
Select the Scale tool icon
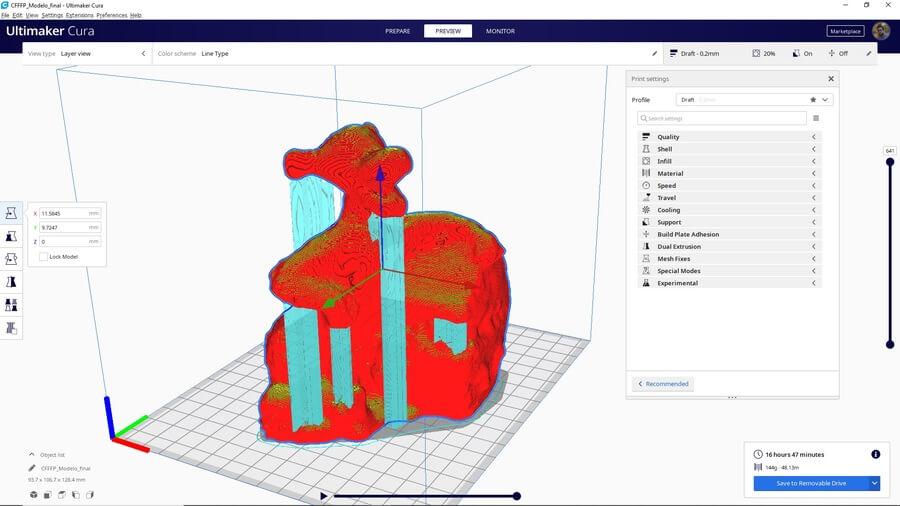click(11, 236)
